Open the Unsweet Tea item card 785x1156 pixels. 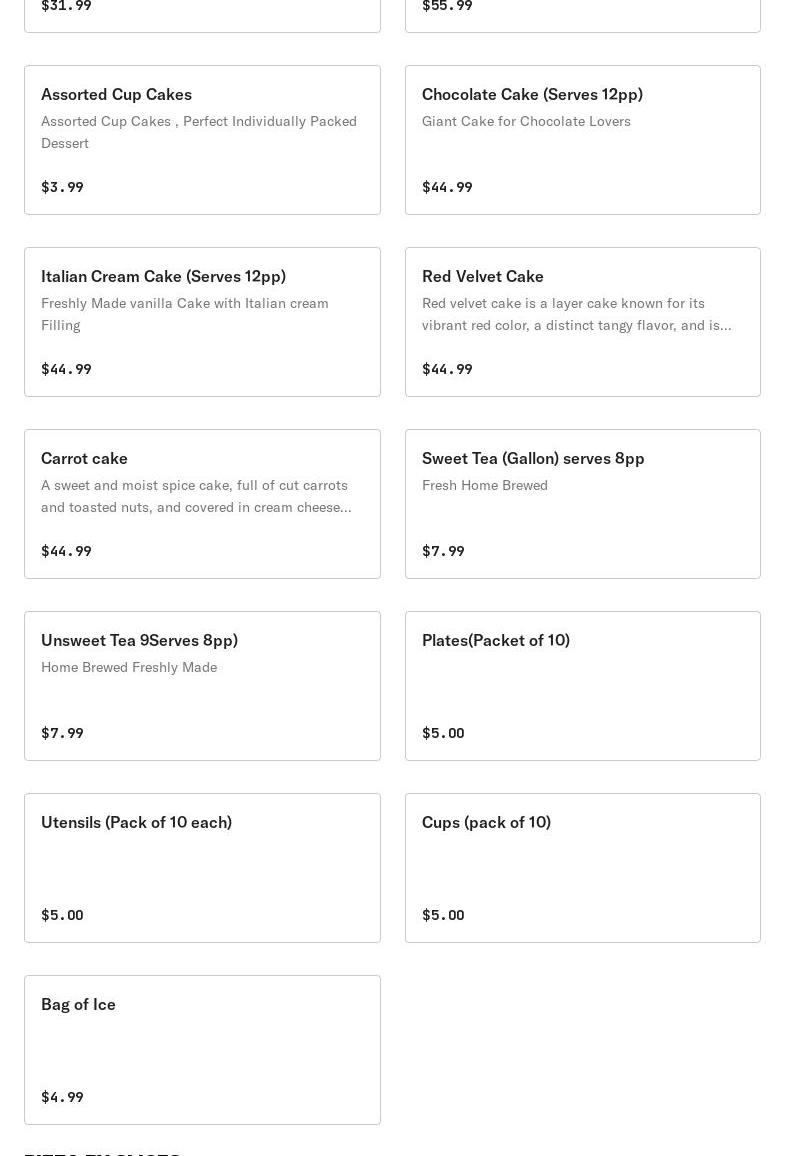coord(202,686)
